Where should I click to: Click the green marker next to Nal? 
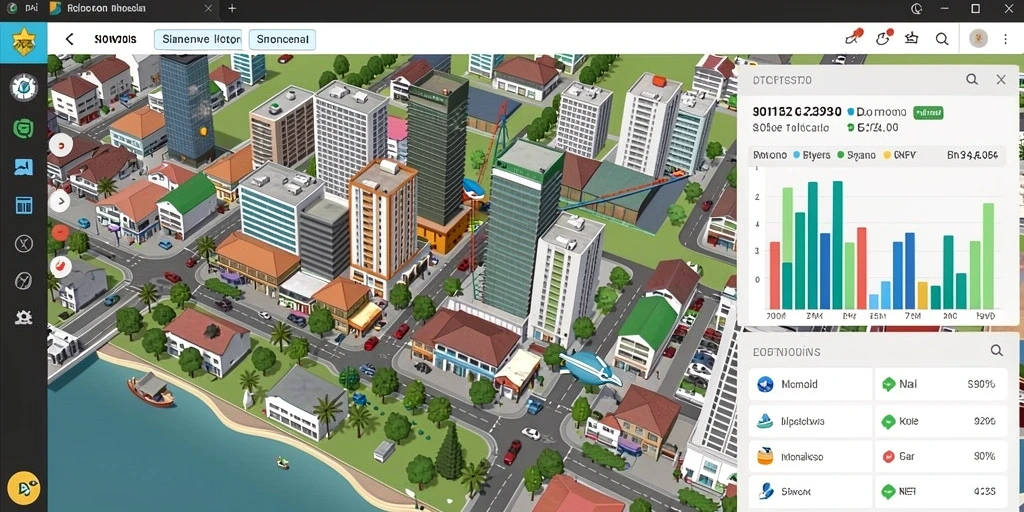[888, 385]
